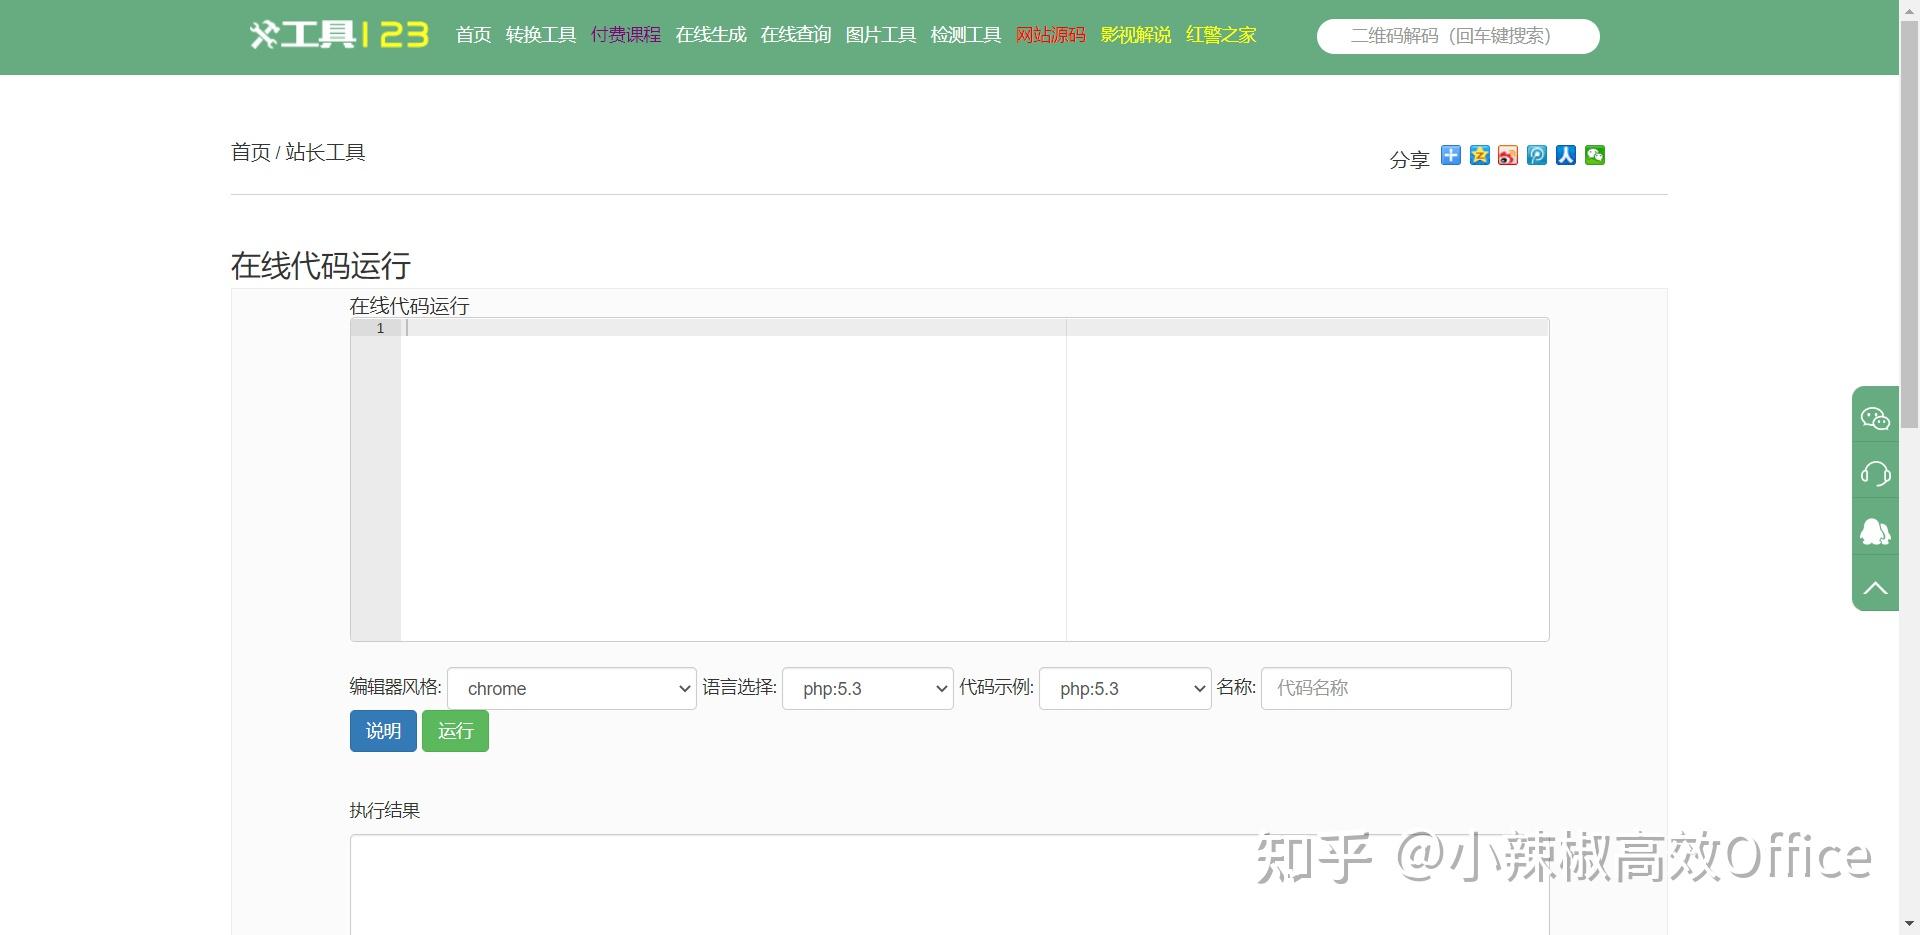Click the 编辑器风格 label

coord(395,687)
